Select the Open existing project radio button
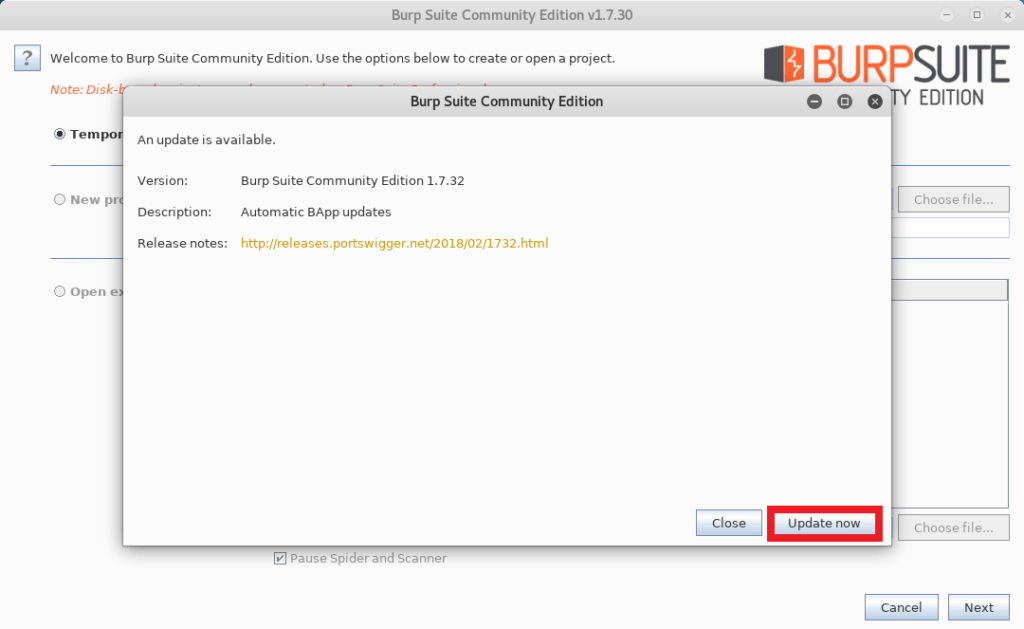Image resolution: width=1024 pixels, height=629 pixels. [59, 291]
